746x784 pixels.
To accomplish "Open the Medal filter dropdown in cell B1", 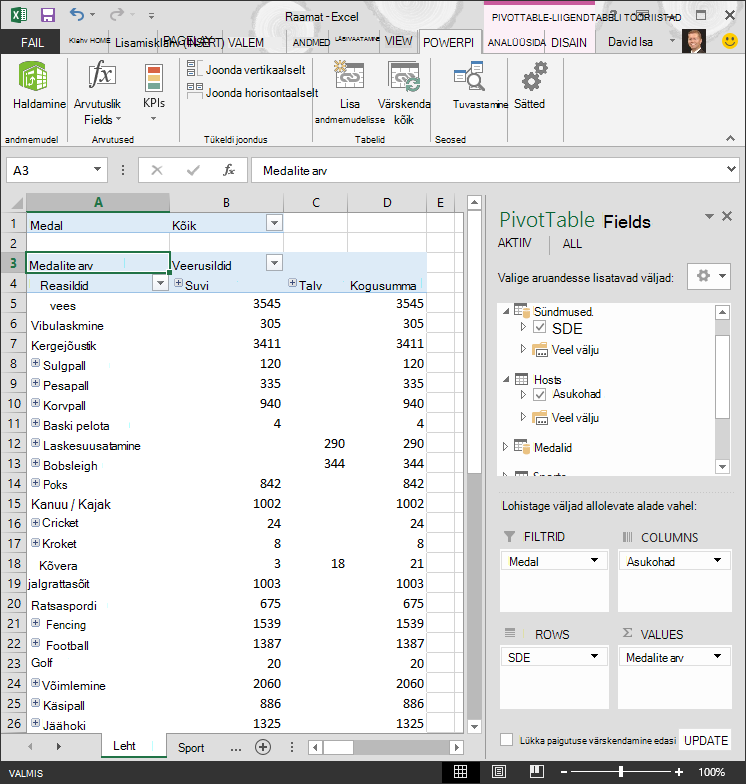I will pos(274,223).
